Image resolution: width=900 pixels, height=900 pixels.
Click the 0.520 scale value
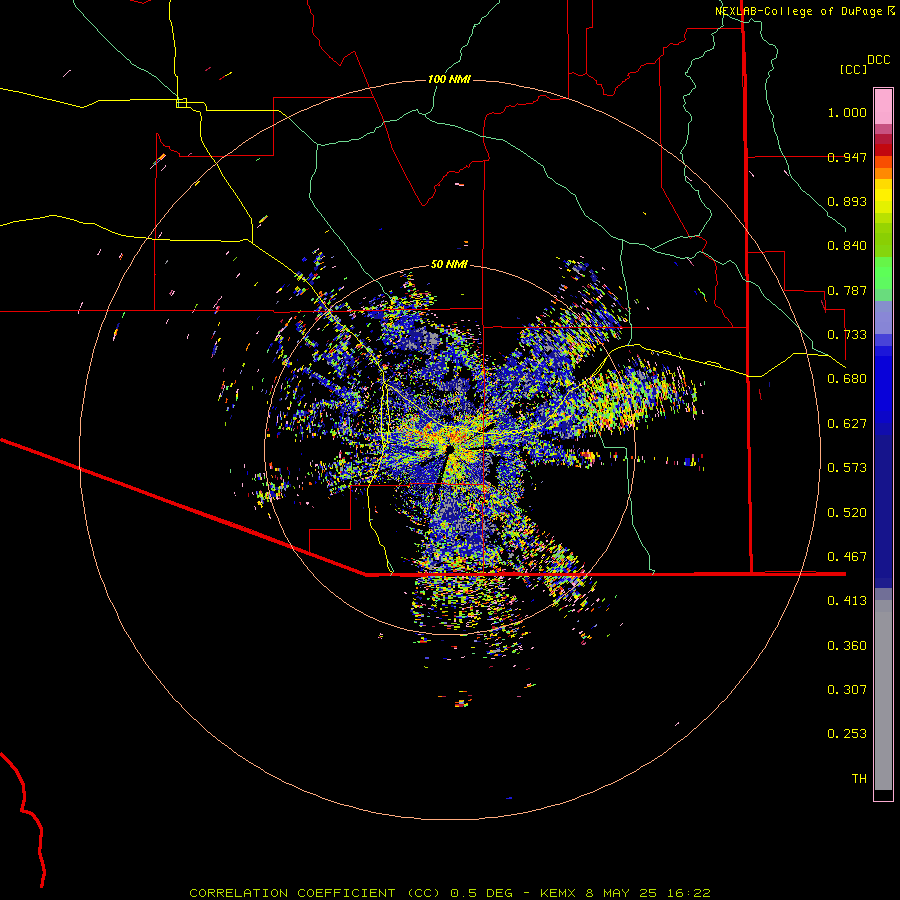coord(847,513)
